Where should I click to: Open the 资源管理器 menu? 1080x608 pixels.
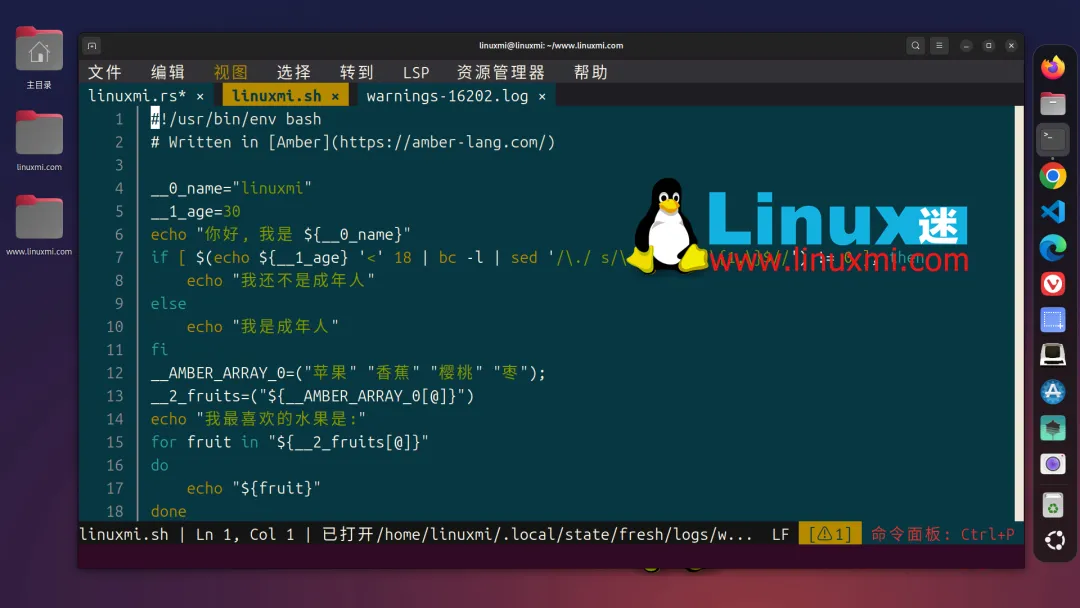point(501,72)
